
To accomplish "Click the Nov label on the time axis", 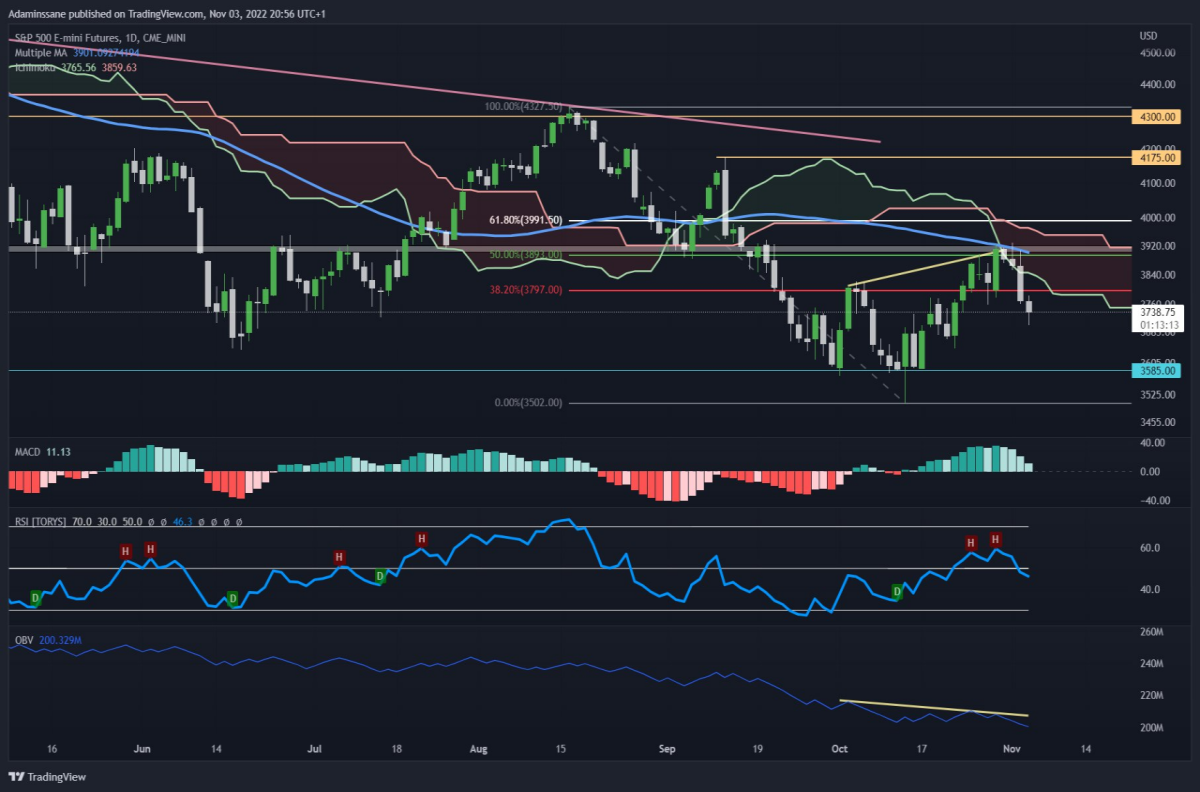I will coord(1012,748).
